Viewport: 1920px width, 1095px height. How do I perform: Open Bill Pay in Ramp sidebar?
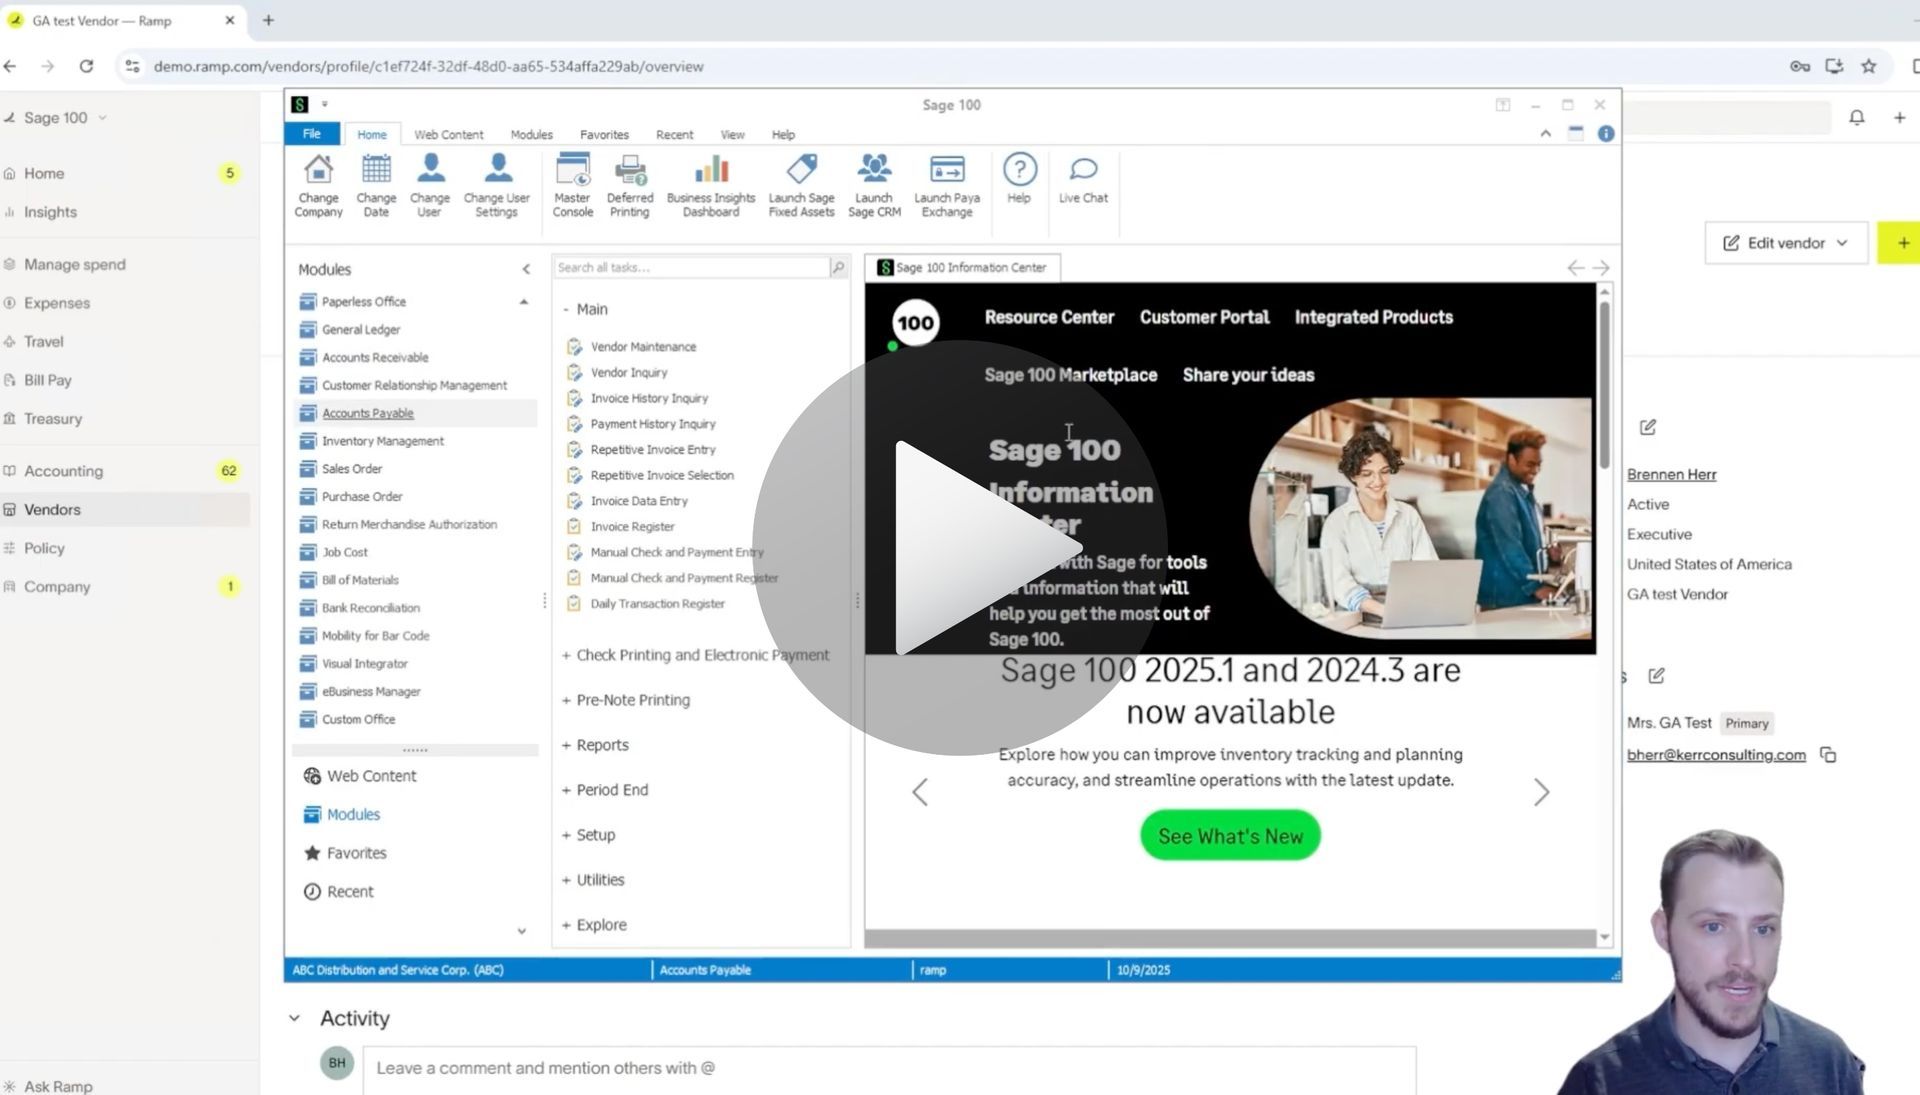[x=47, y=381]
